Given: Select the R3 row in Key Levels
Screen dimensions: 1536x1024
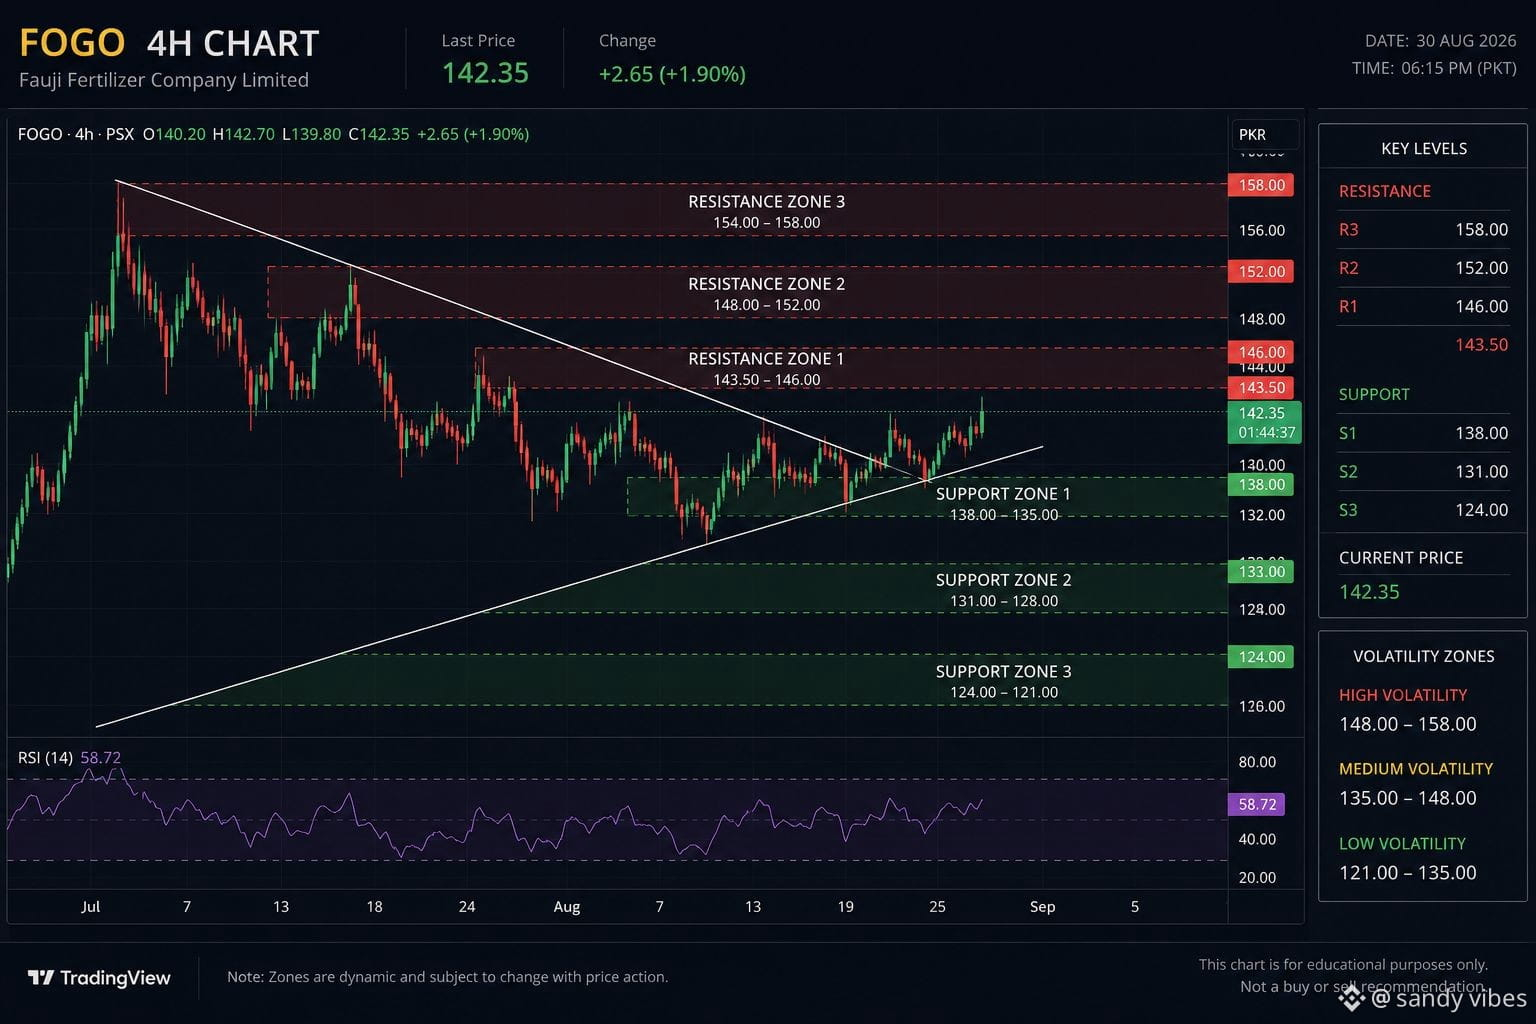Looking at the screenshot, I should pos(1423,229).
